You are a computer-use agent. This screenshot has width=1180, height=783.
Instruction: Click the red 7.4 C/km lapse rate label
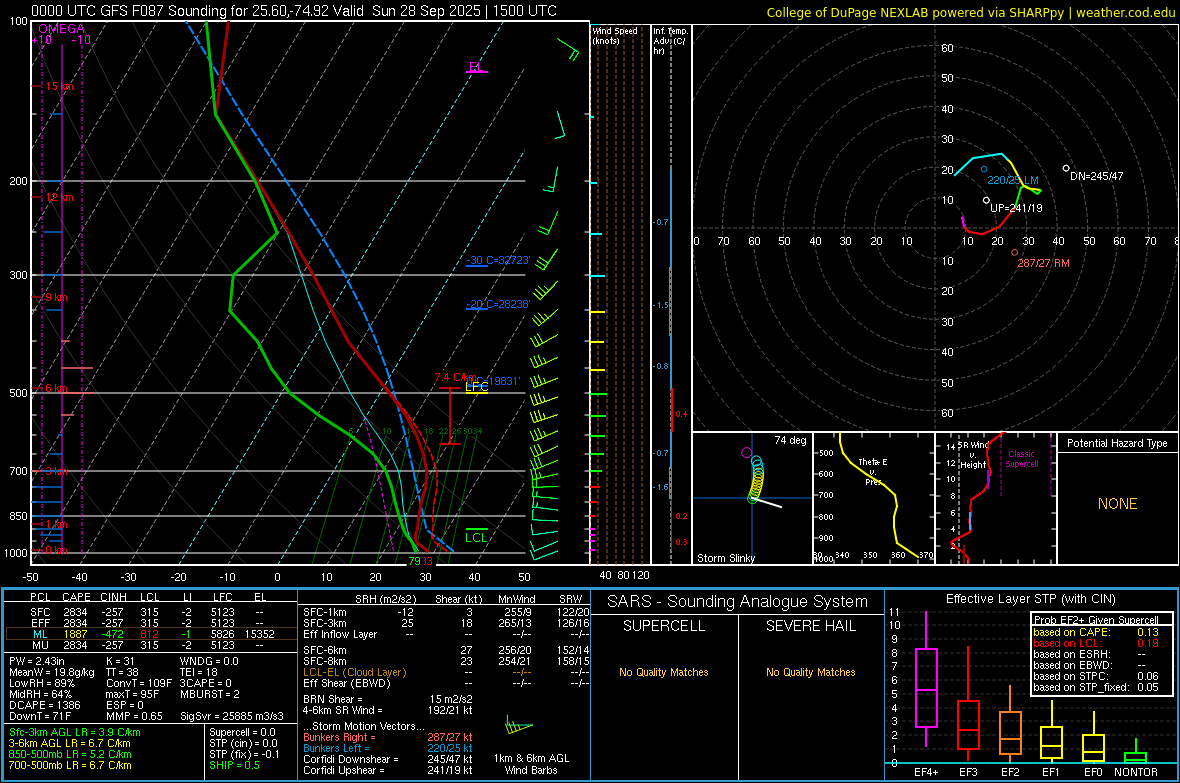click(x=455, y=377)
